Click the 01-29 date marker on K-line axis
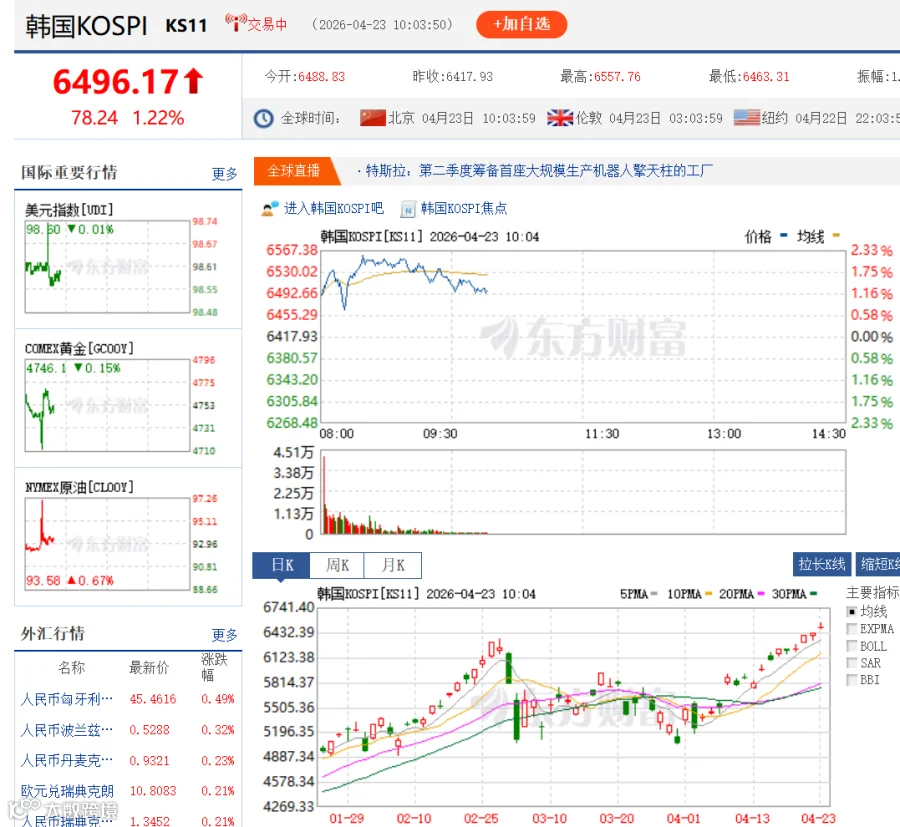The image size is (900, 827). (x=346, y=818)
